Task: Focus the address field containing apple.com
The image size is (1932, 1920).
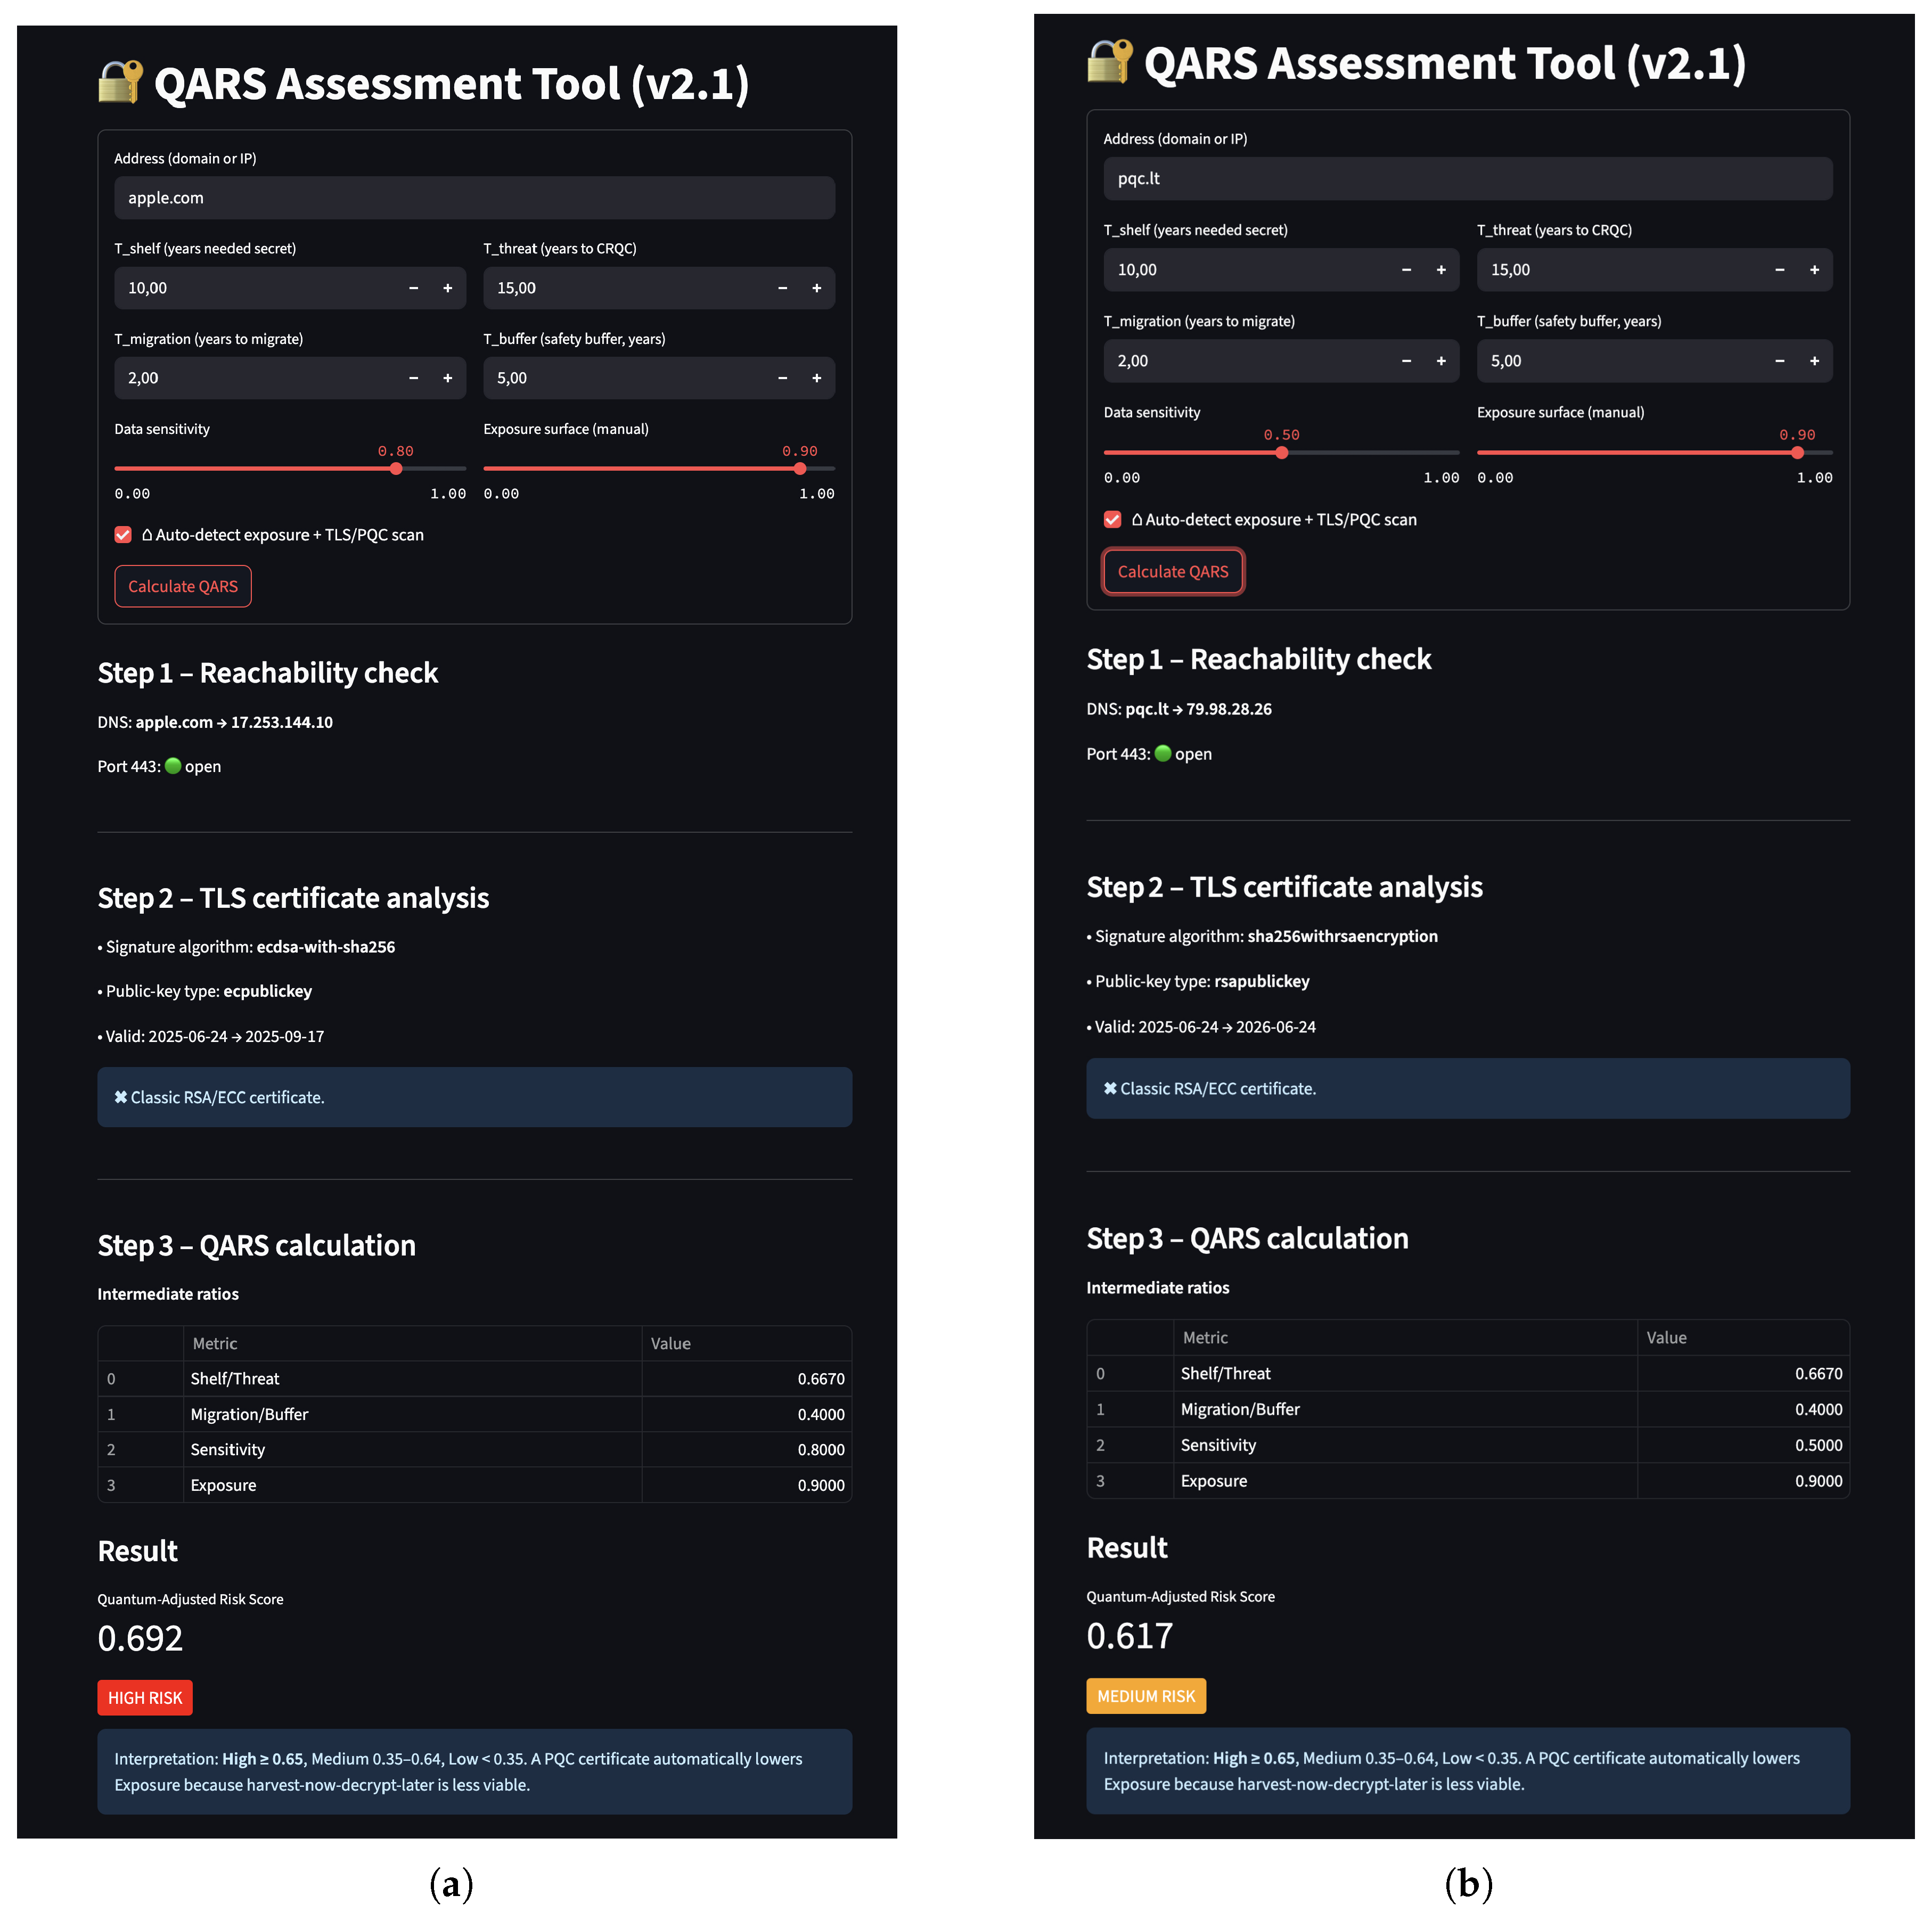Action: [x=474, y=198]
